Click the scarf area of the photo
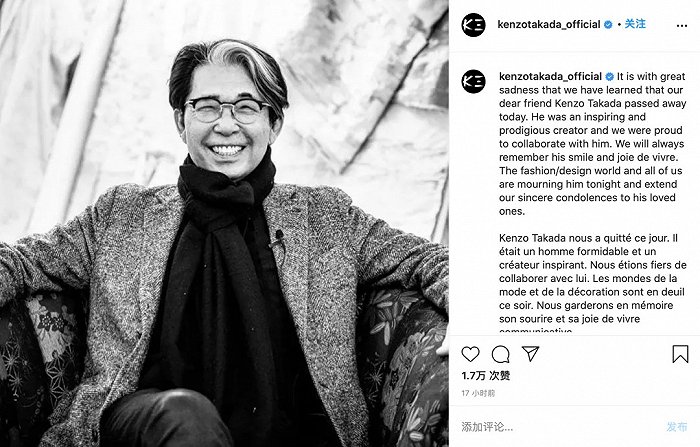This screenshot has height=447, width=700. pos(223,250)
